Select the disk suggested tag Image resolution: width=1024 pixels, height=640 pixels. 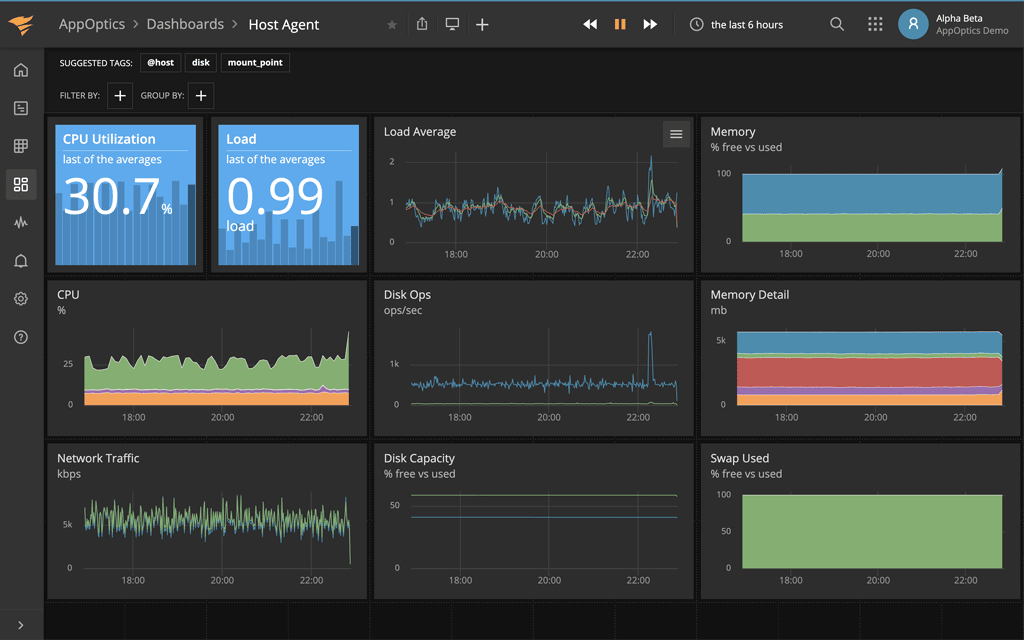(x=200, y=63)
